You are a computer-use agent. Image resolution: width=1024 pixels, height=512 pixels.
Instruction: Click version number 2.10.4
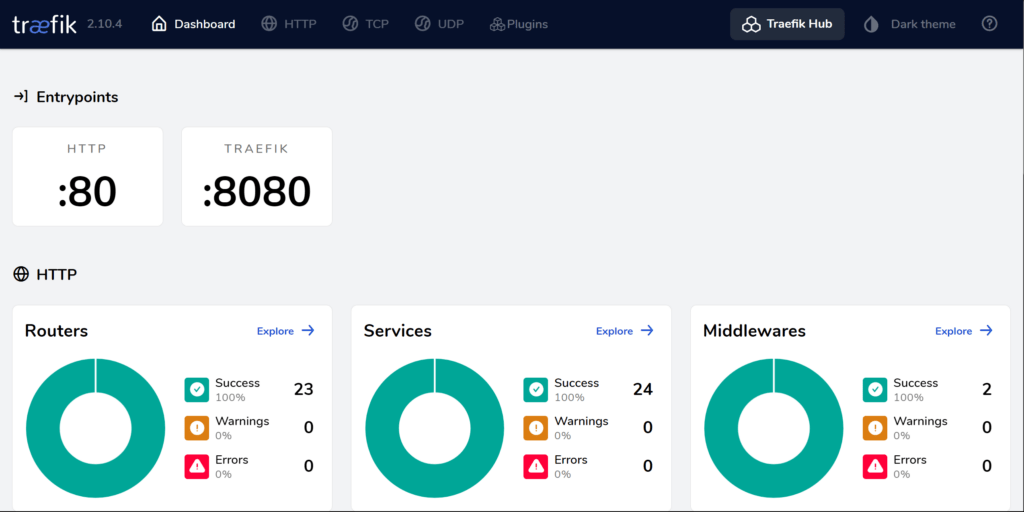pos(104,24)
